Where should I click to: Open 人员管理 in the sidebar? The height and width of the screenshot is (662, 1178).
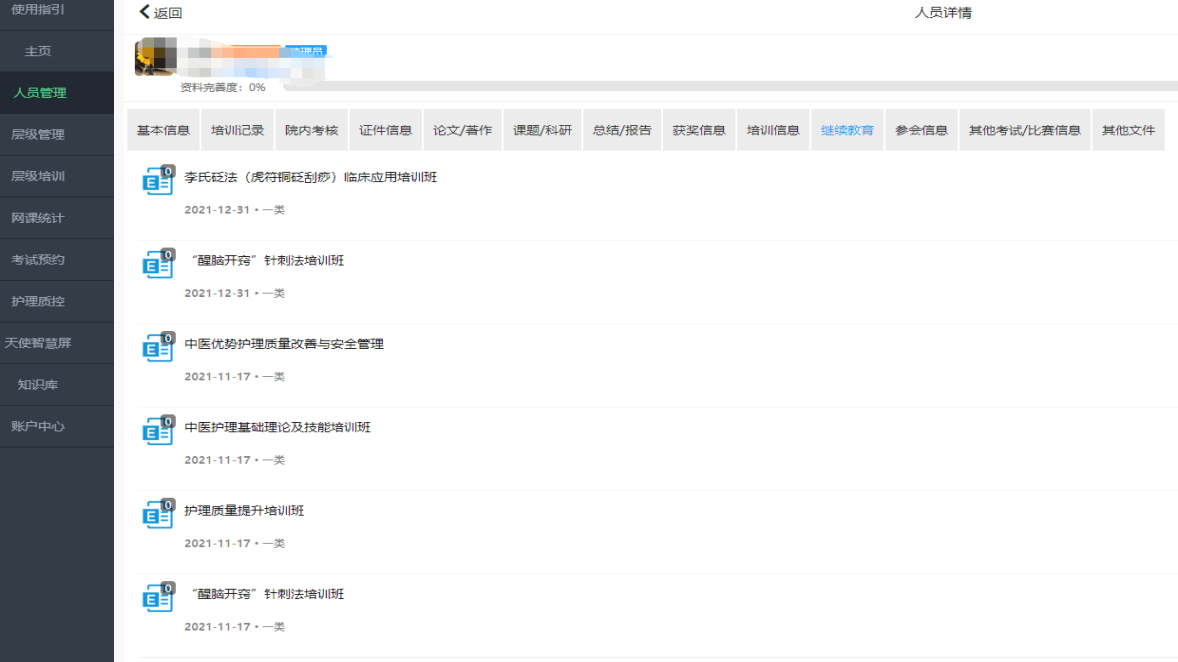(x=40, y=93)
